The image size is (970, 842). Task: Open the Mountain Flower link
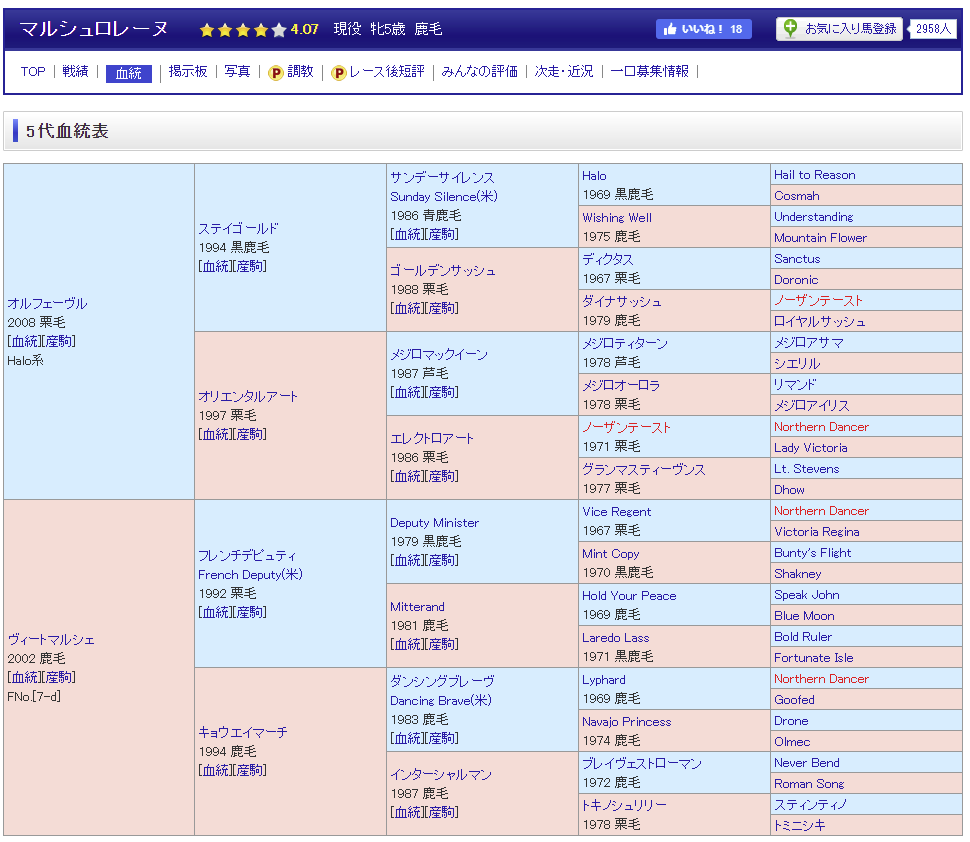[x=820, y=238]
